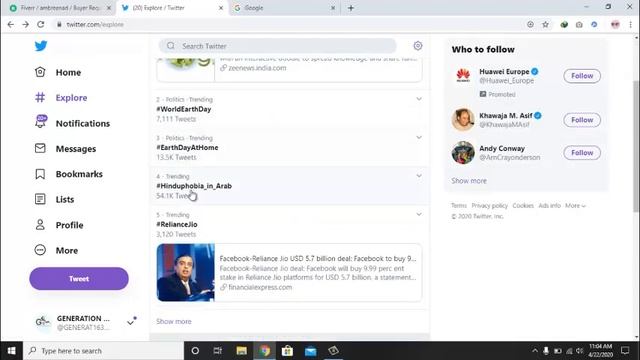Click the browser forward arrow

click(25, 24)
